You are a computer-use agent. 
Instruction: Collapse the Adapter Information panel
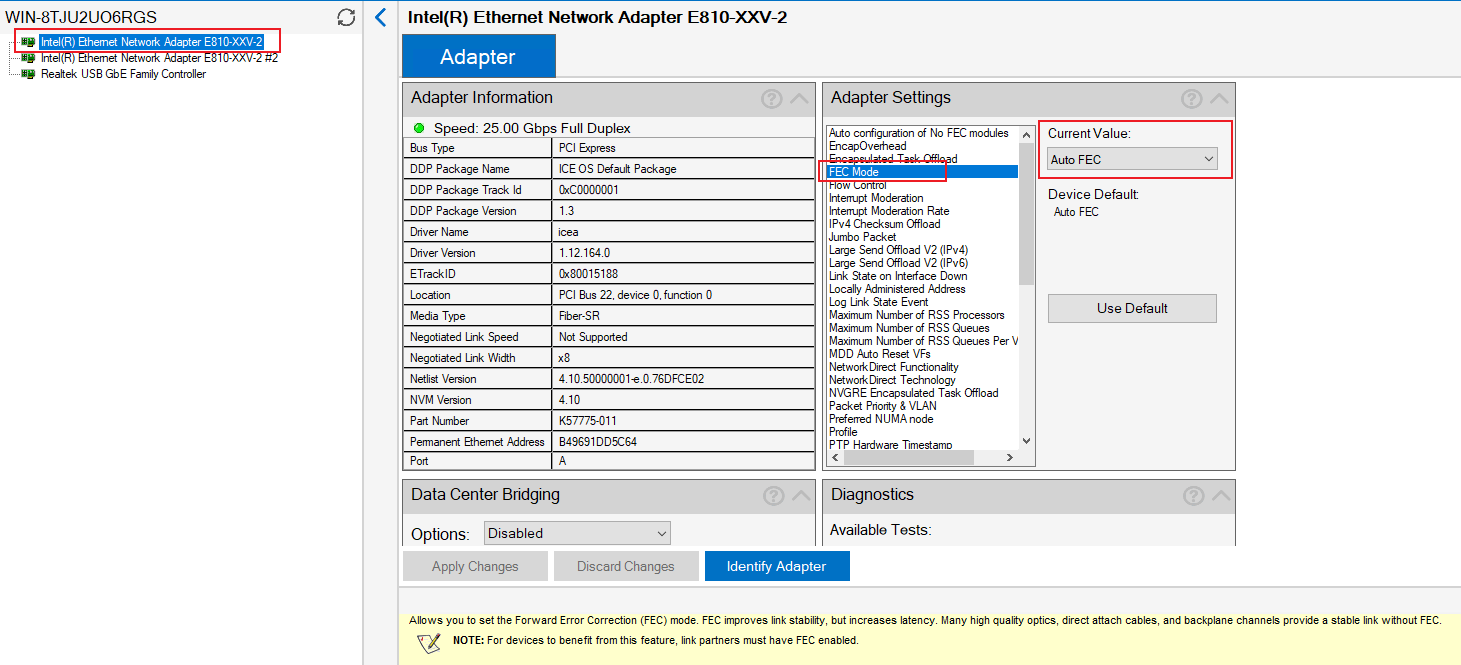tap(799, 98)
